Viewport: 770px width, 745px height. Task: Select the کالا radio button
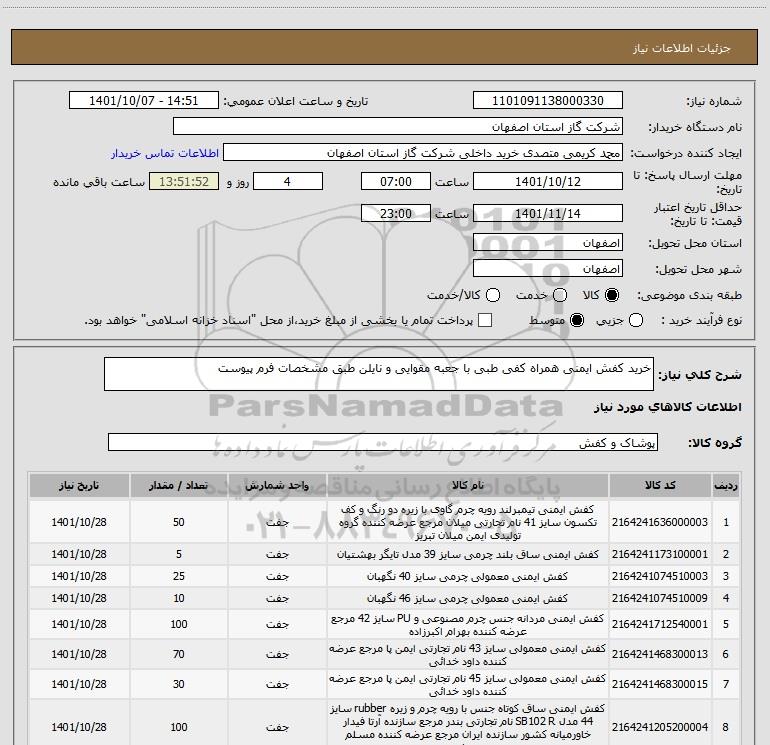tap(612, 295)
